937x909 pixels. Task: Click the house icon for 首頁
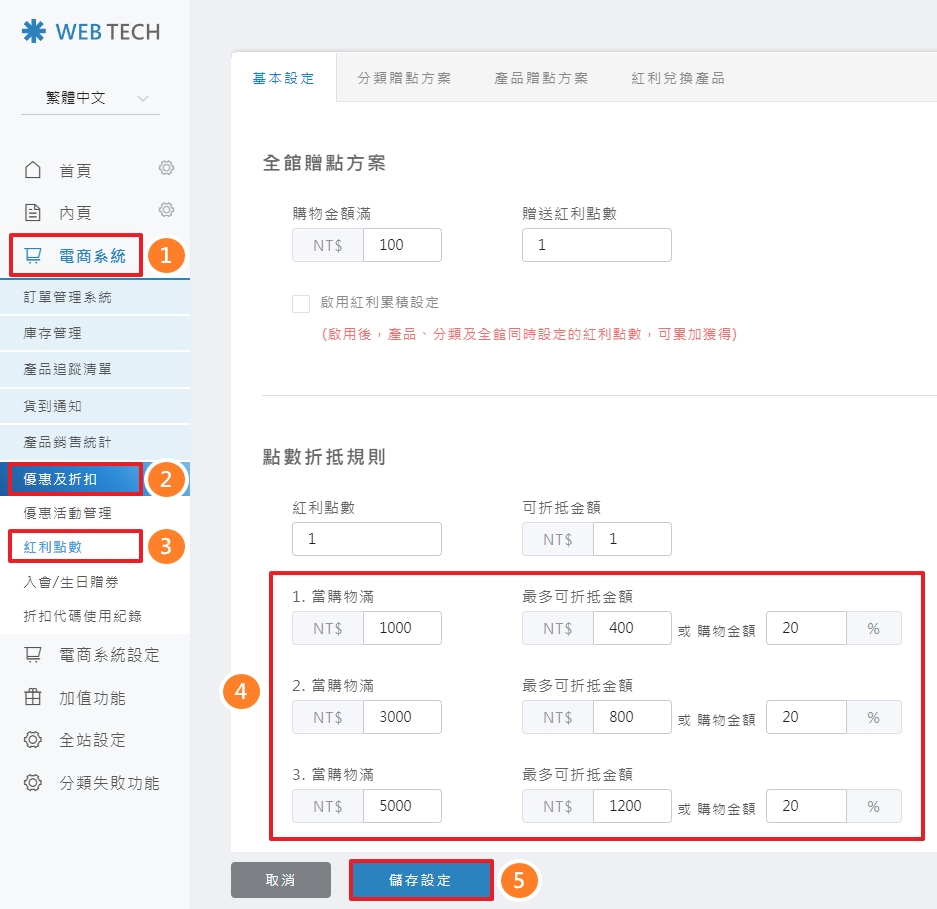pyautogui.click(x=33, y=171)
